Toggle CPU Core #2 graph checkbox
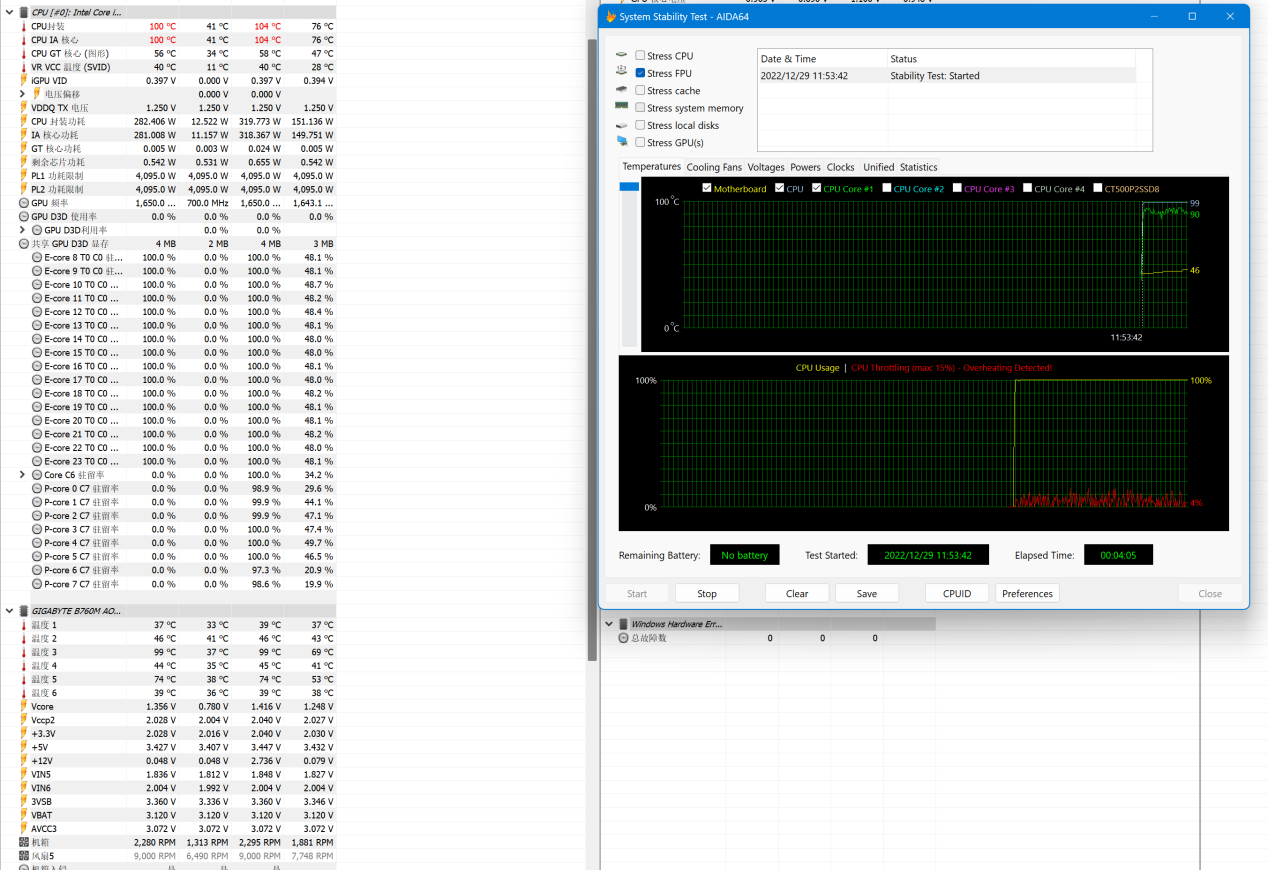Screen dimensions: 1268x870 click(x=887, y=188)
